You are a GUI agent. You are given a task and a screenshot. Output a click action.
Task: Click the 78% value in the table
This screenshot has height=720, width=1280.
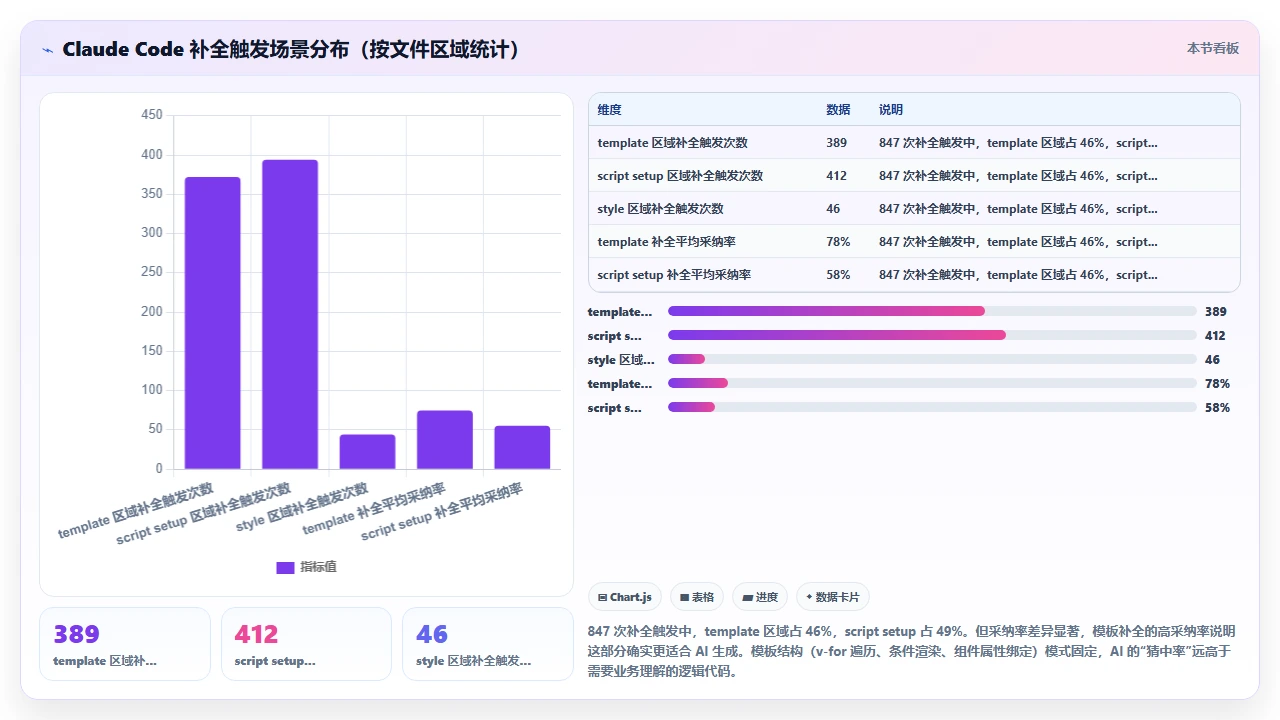tap(839, 242)
